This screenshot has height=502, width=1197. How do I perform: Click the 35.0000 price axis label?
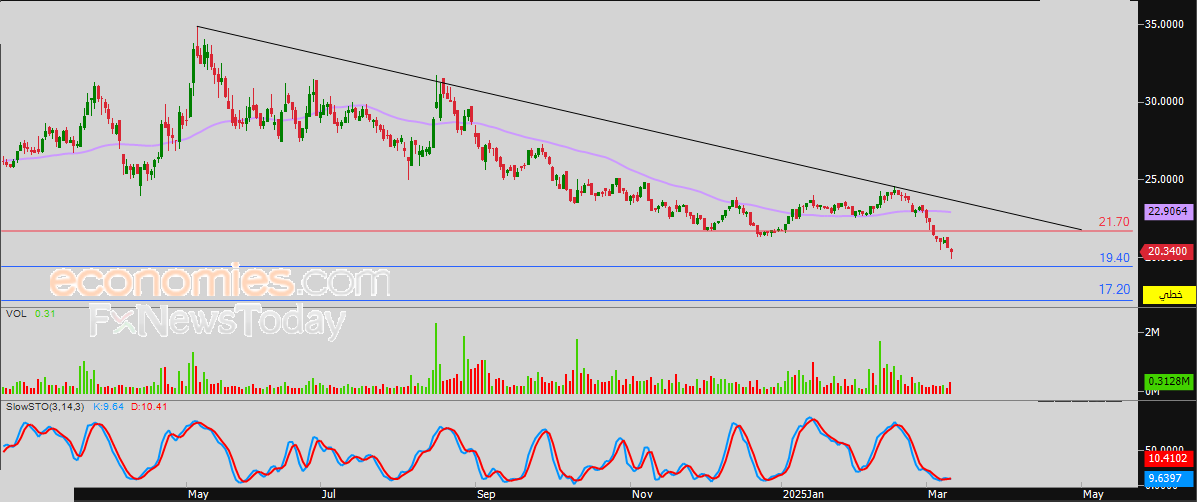[1165, 23]
